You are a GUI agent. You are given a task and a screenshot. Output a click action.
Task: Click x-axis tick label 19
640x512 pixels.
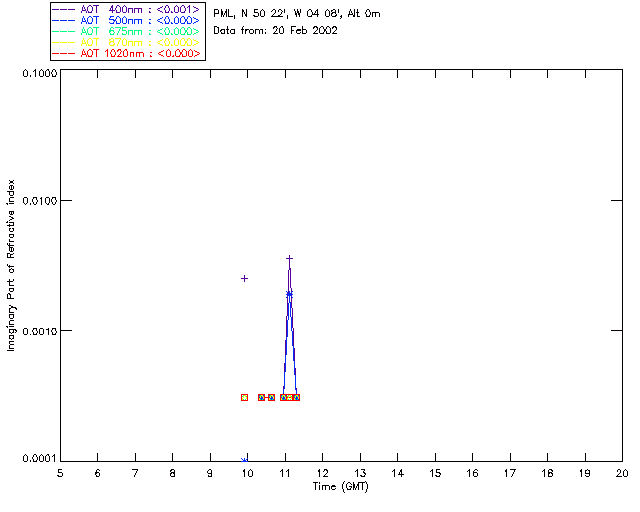[x=585, y=473]
